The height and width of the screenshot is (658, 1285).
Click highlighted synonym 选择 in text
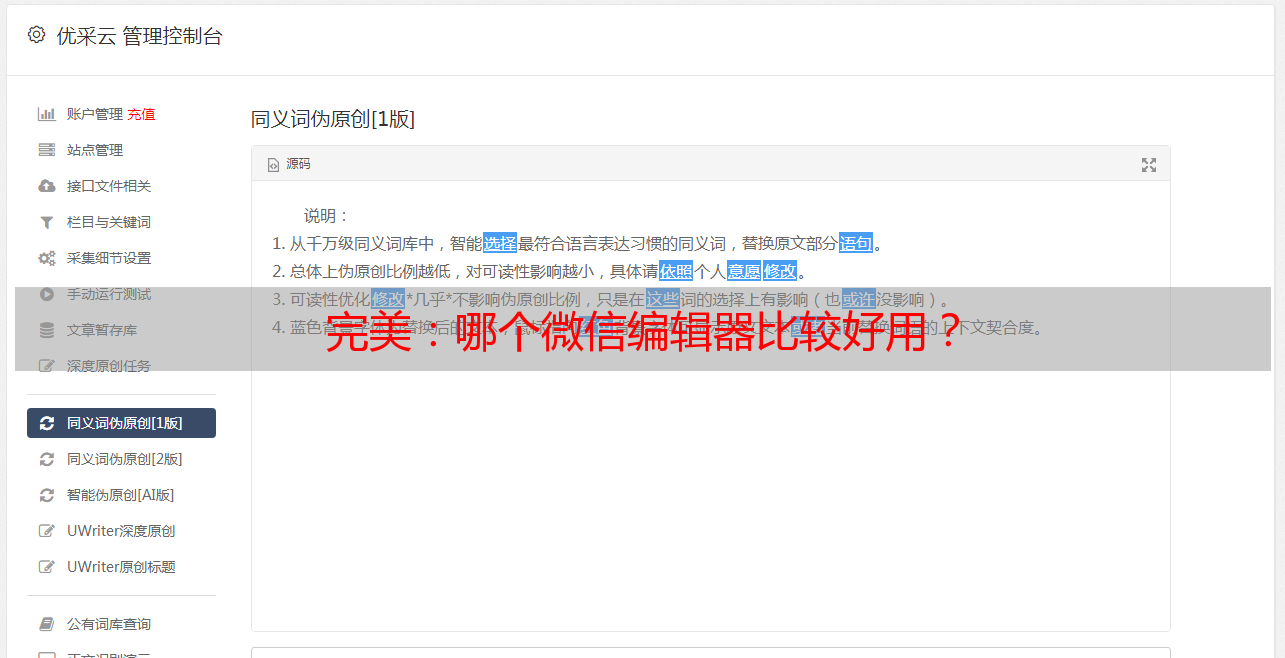[x=500, y=243]
